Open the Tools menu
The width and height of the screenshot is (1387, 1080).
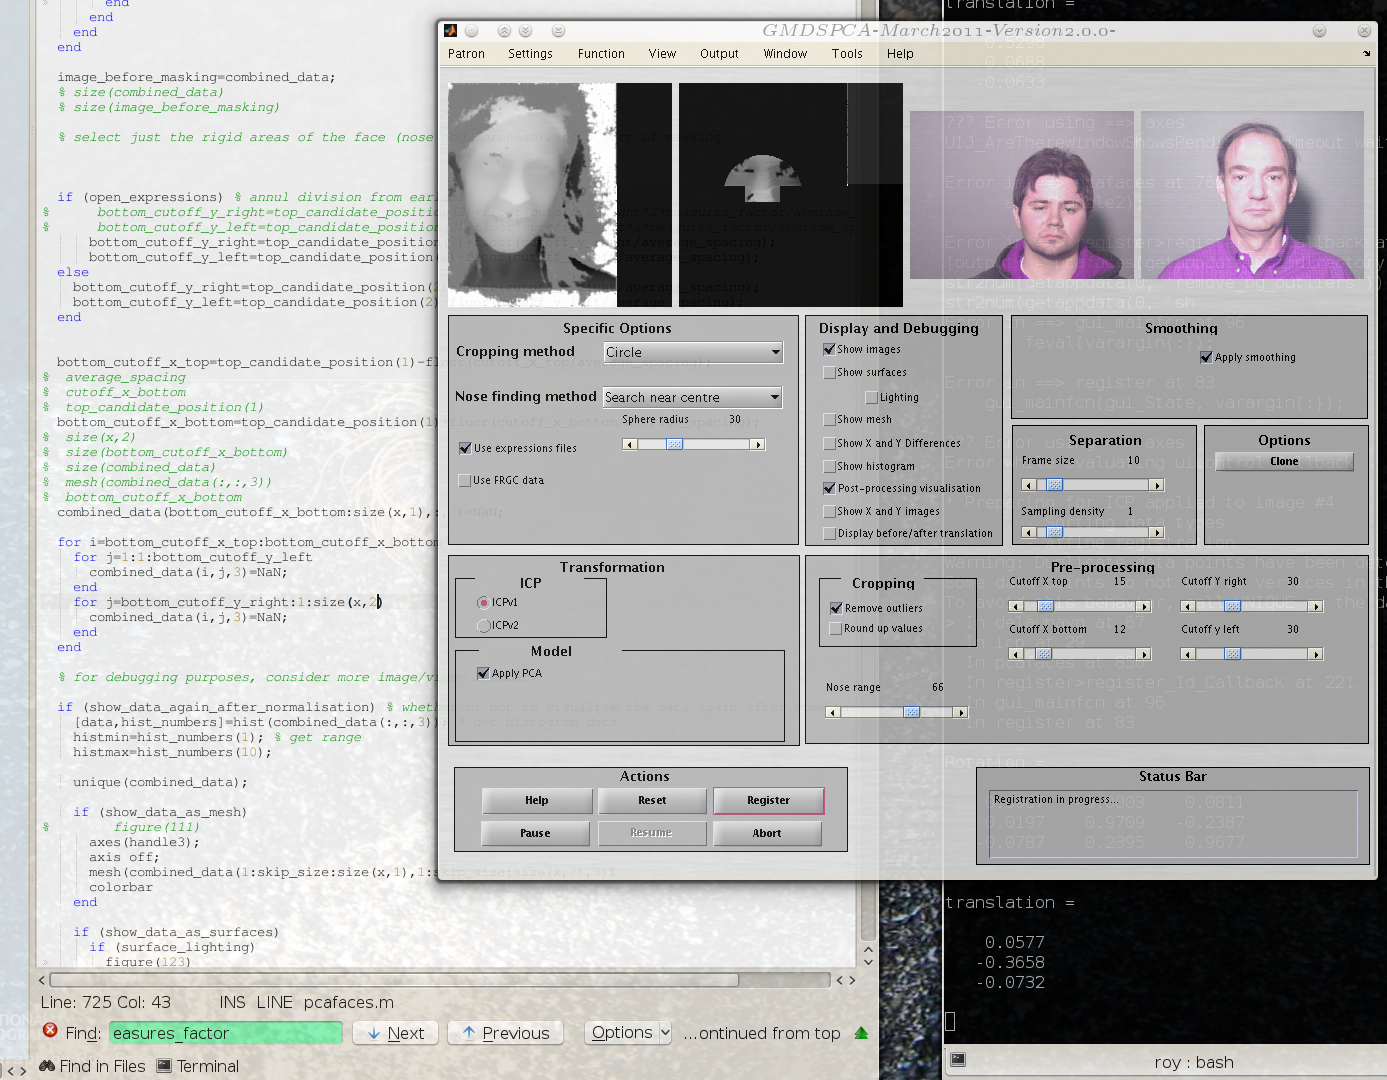(x=847, y=54)
